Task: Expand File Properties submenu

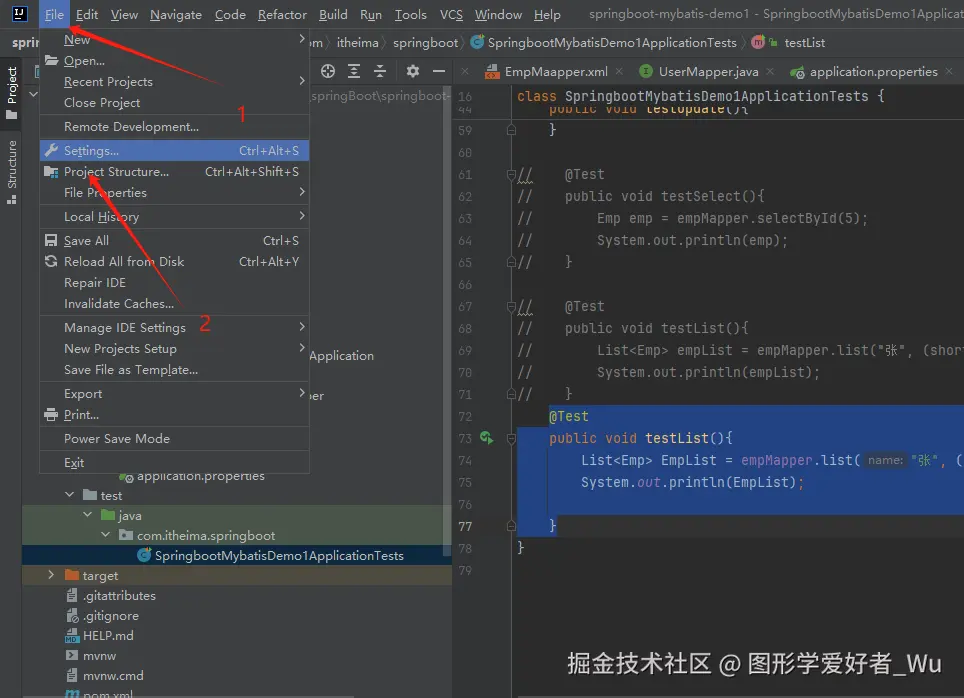Action: point(175,192)
